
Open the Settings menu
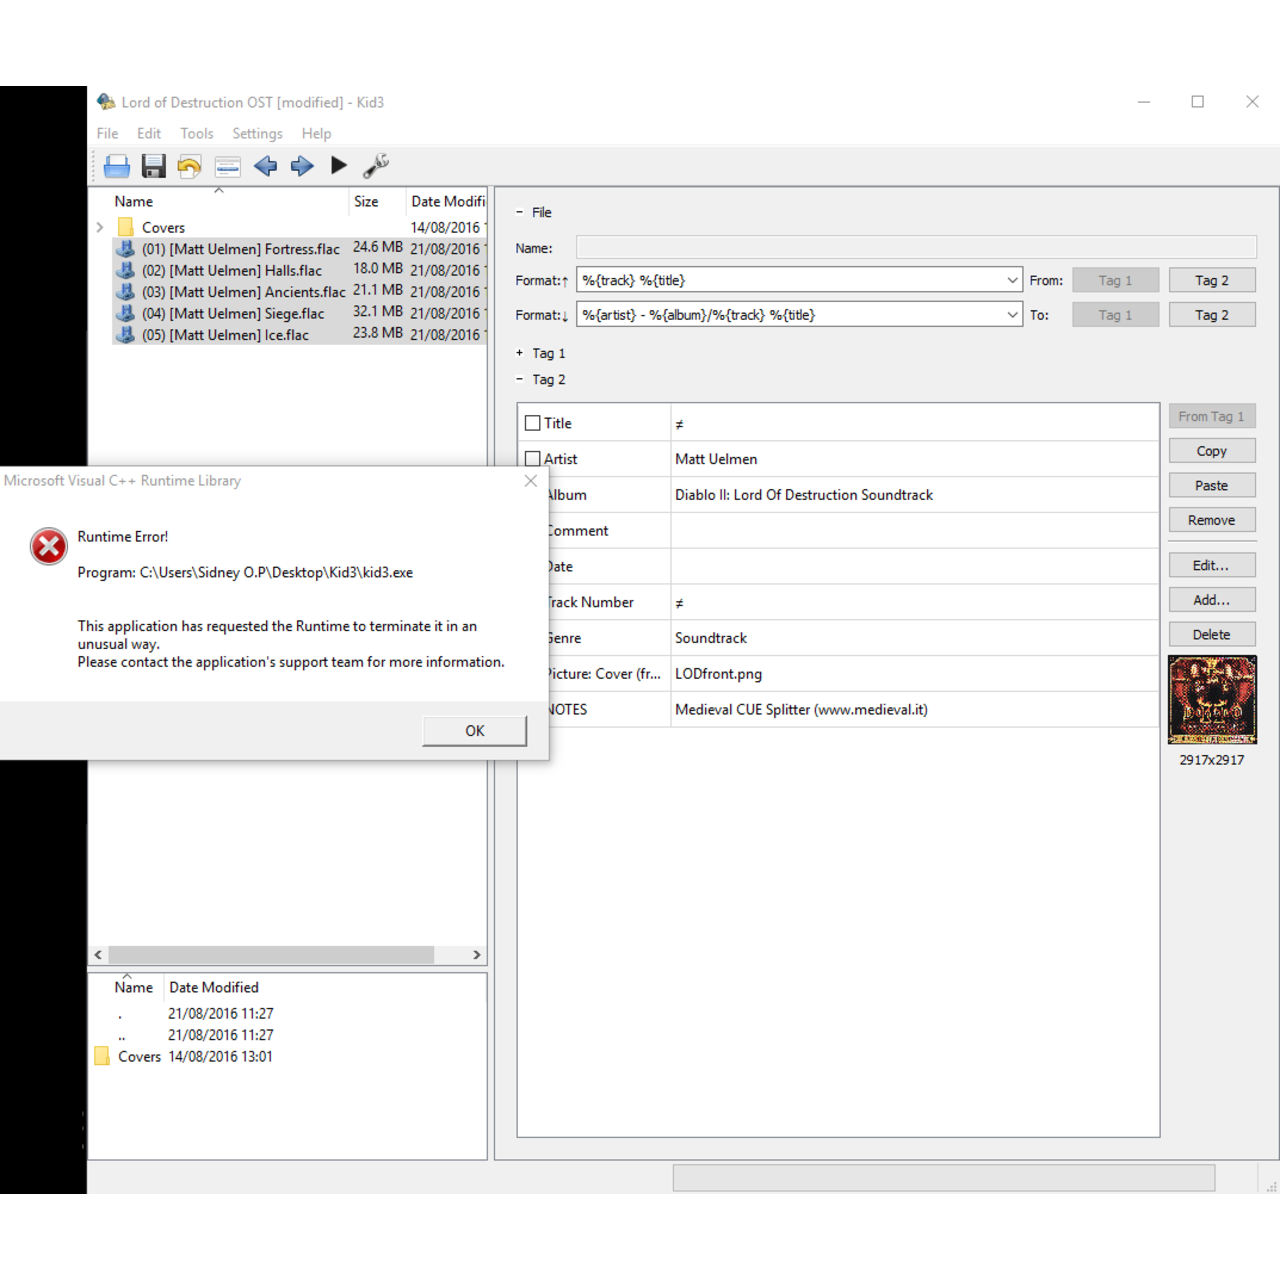[257, 133]
